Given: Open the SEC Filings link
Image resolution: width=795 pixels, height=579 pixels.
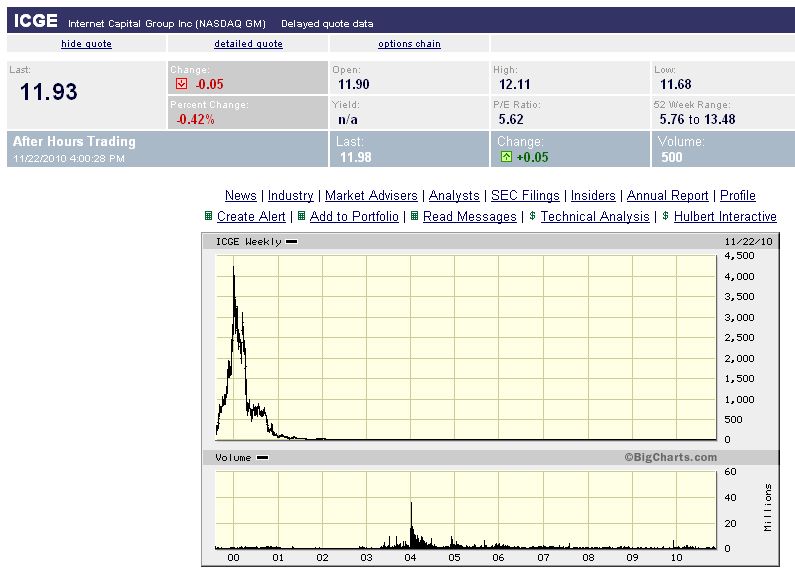Looking at the screenshot, I should (x=525, y=195).
